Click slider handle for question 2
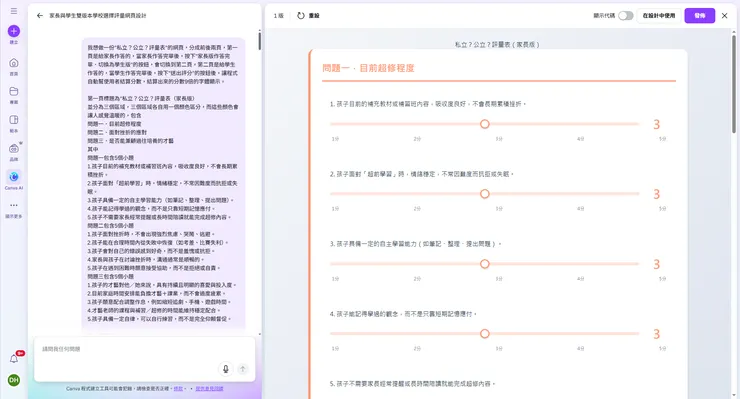Viewport: 740px width, 399px height. [x=485, y=194]
